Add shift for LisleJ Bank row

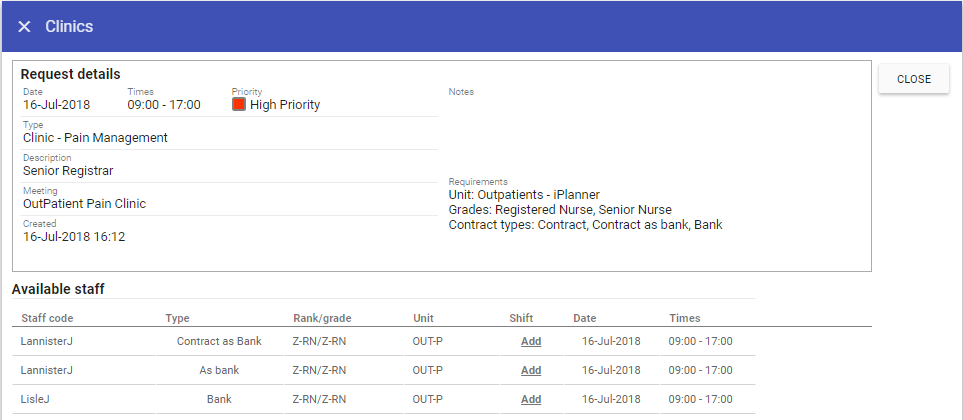[531, 399]
